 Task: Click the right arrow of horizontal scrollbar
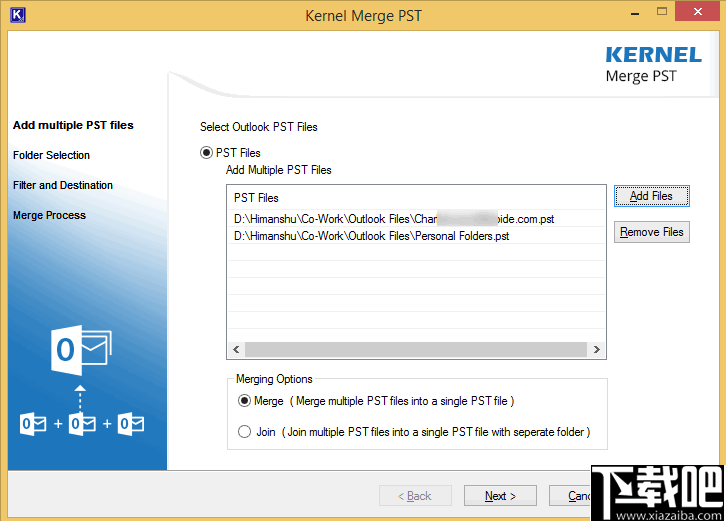[596, 349]
